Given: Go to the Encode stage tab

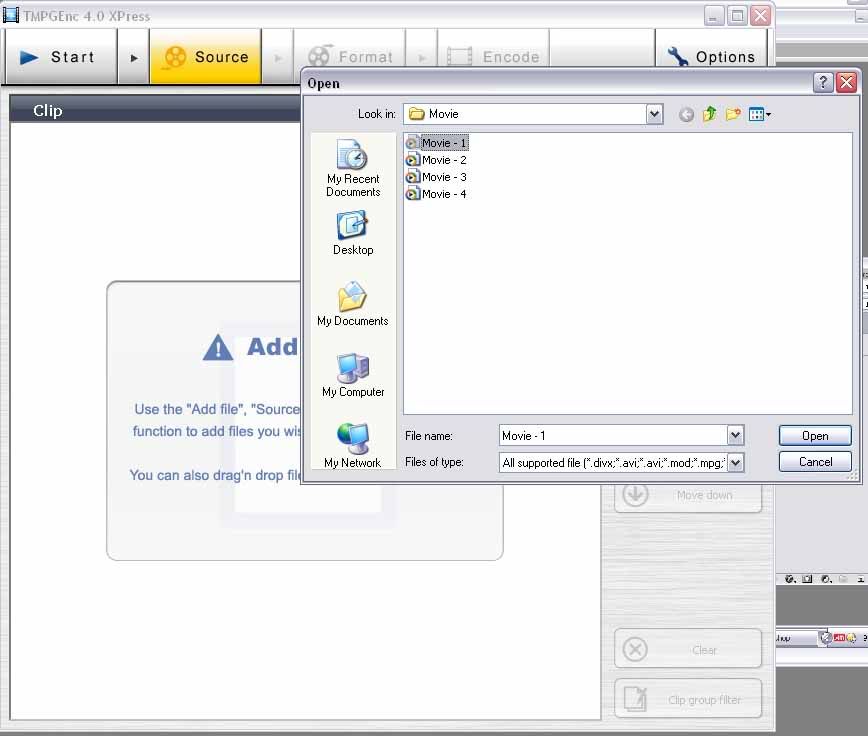Looking at the screenshot, I should pyautogui.click(x=493, y=57).
